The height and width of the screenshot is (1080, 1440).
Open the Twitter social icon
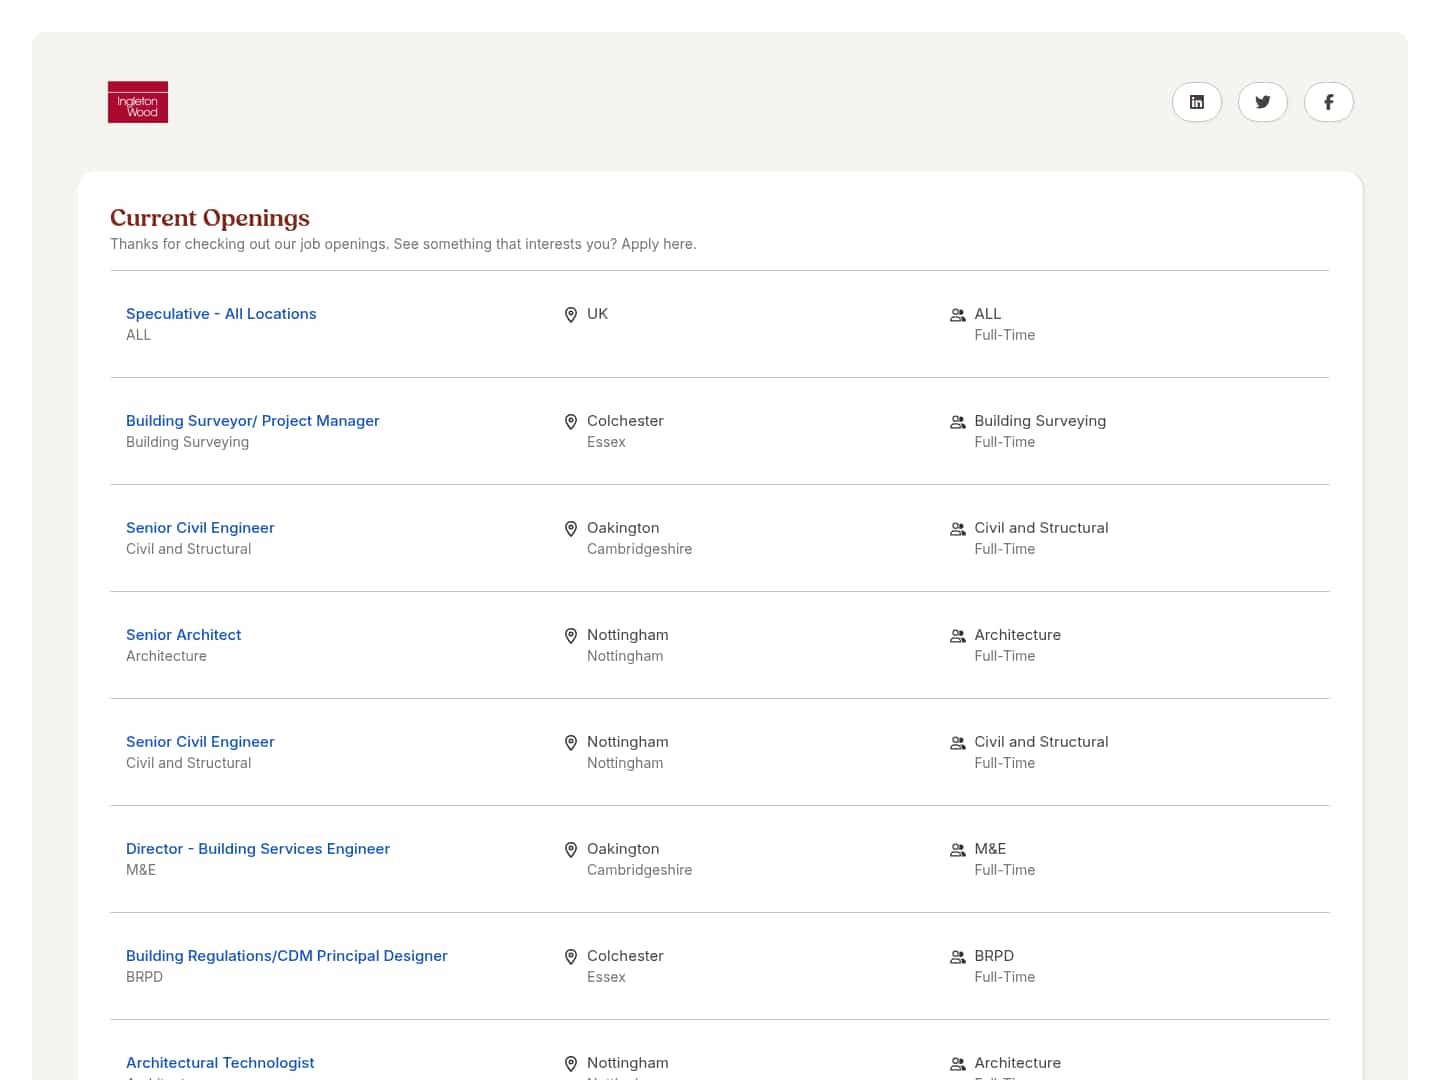(x=1262, y=102)
